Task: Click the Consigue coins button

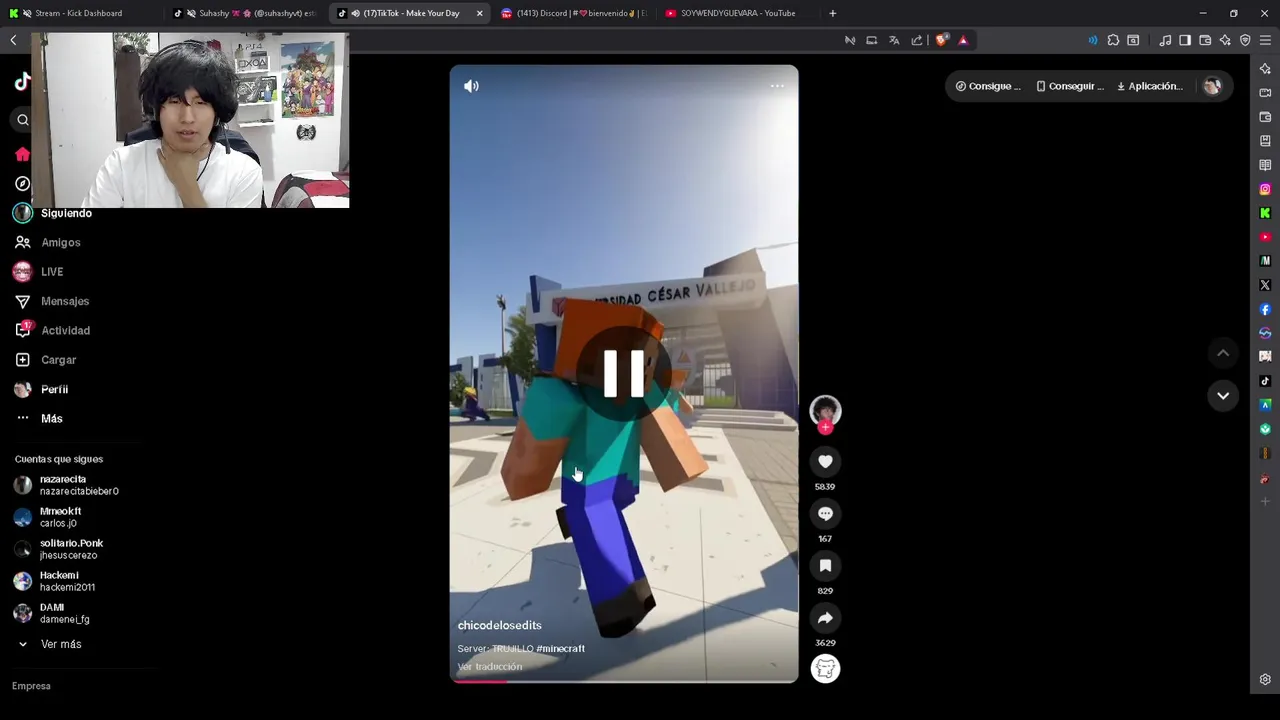Action: coord(988,86)
